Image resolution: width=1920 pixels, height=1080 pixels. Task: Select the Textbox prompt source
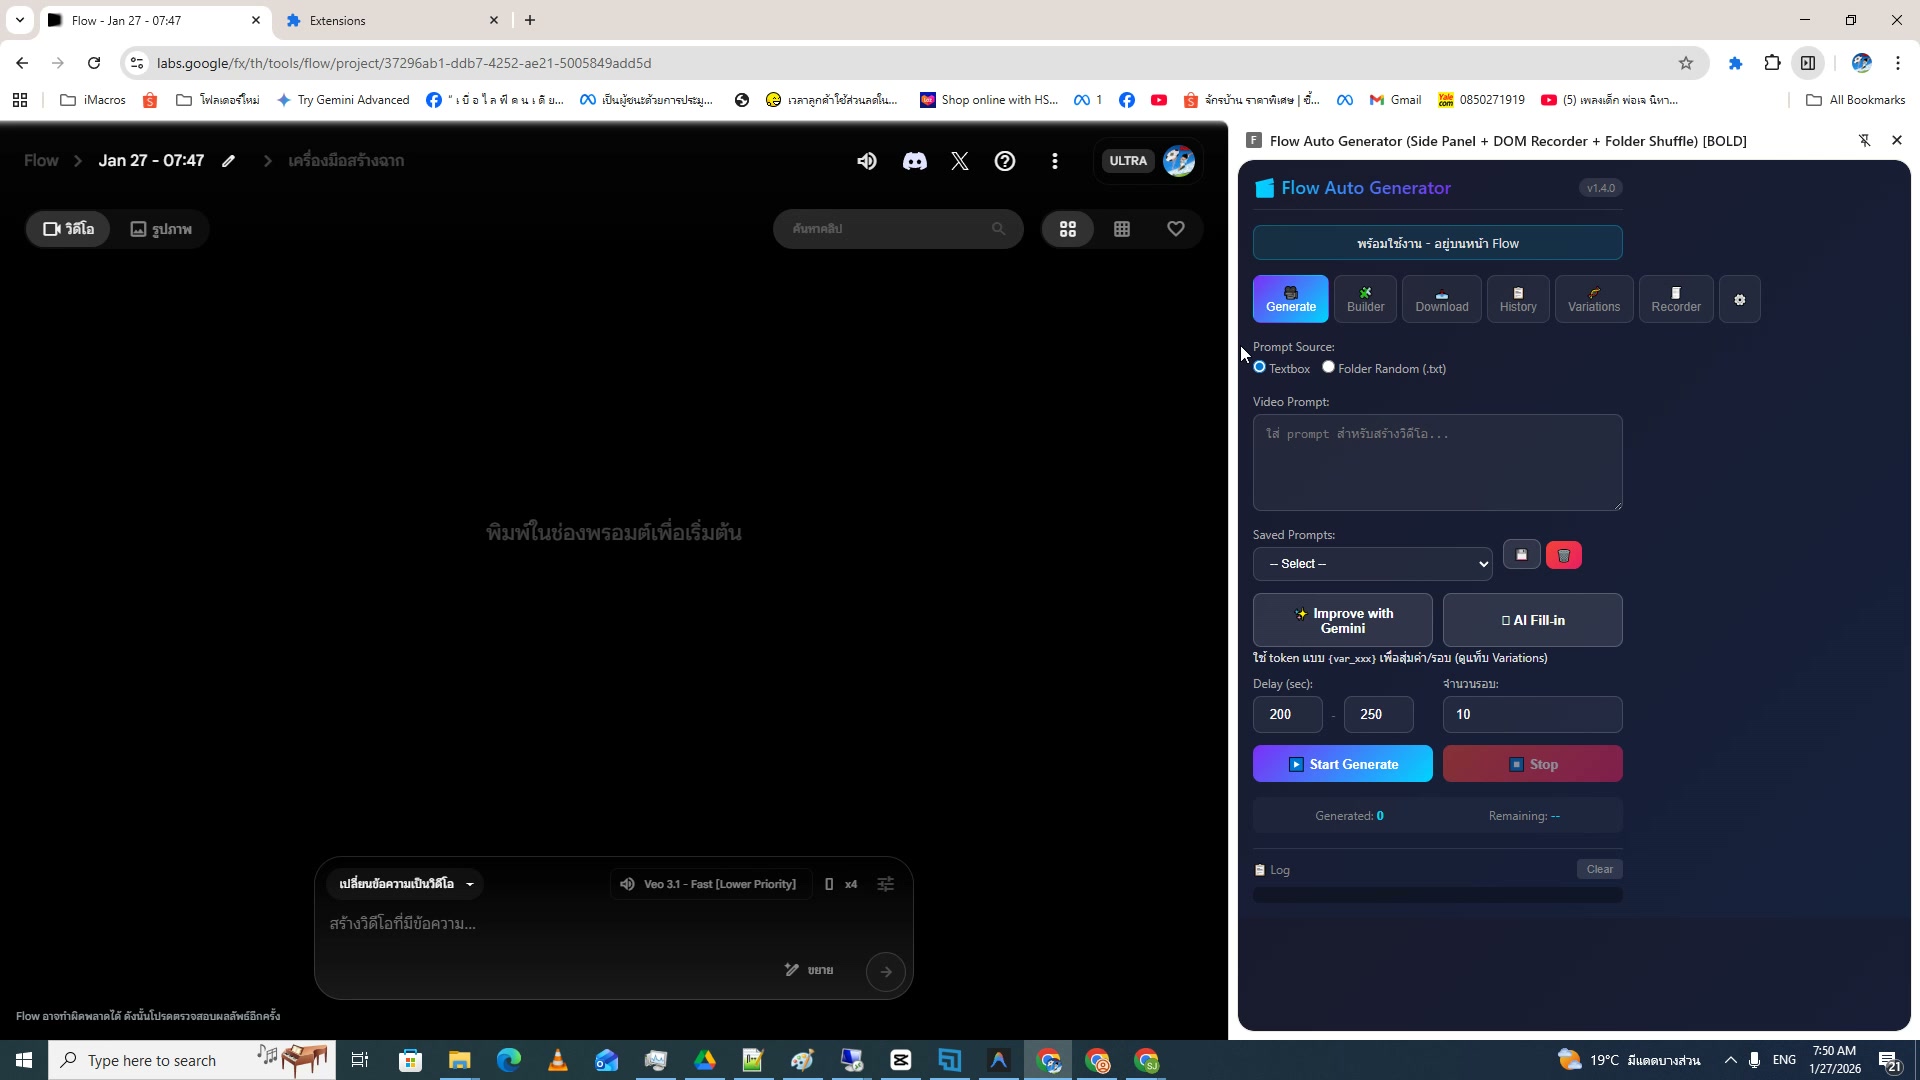[1260, 367]
